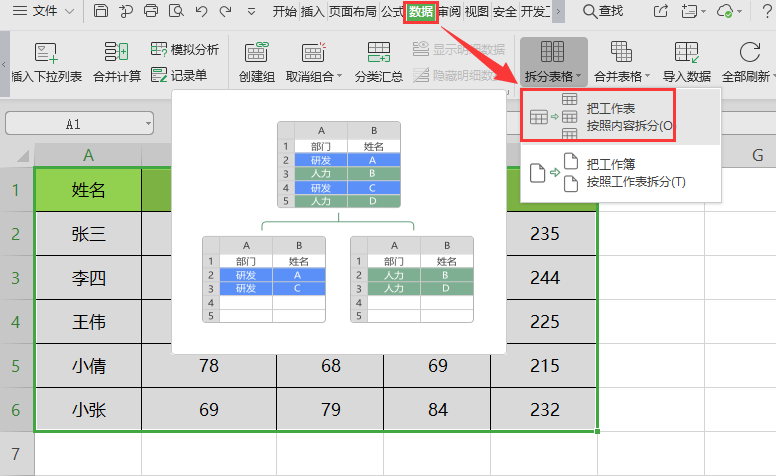This screenshot has height=476, width=776.
Task: Expand the Name Box dropdown arrow
Action: (148, 124)
